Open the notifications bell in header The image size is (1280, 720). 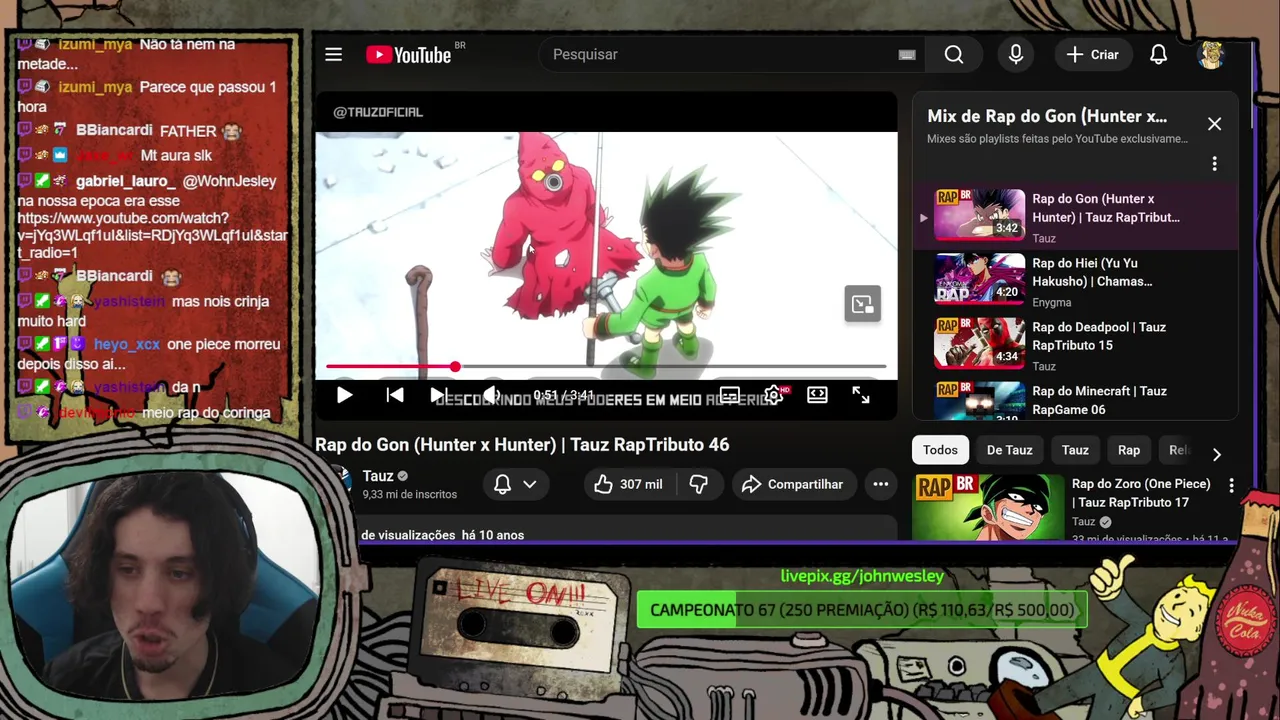pos(1158,55)
